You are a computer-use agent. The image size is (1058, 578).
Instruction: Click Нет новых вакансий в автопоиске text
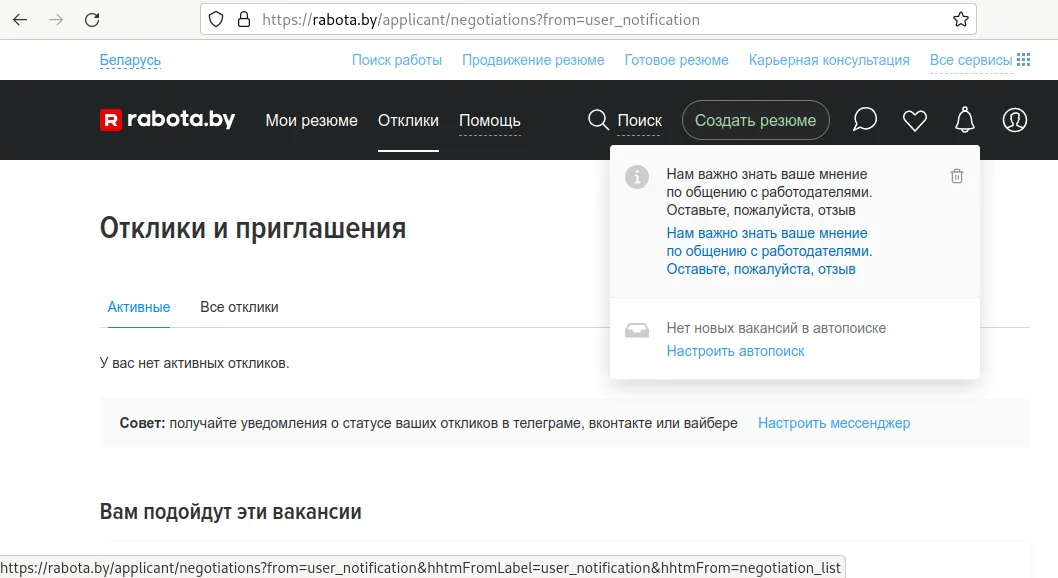776,328
